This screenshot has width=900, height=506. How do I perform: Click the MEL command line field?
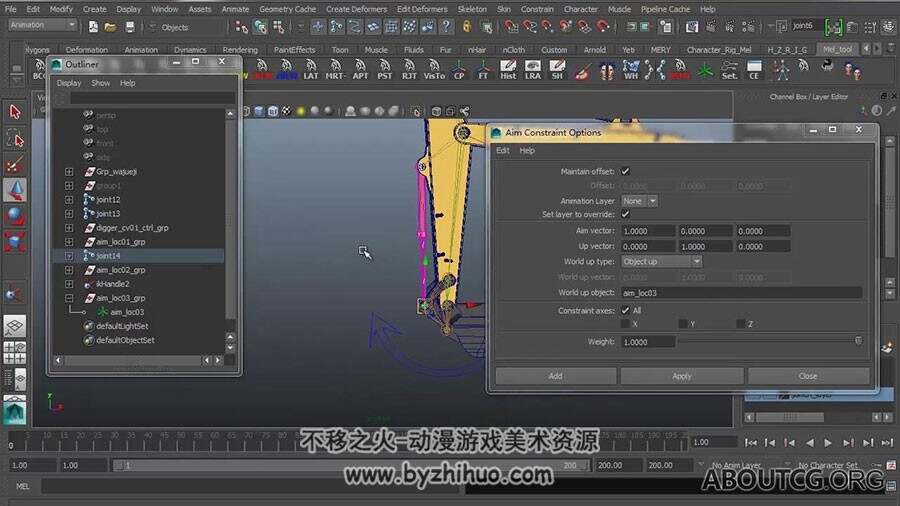point(253,486)
